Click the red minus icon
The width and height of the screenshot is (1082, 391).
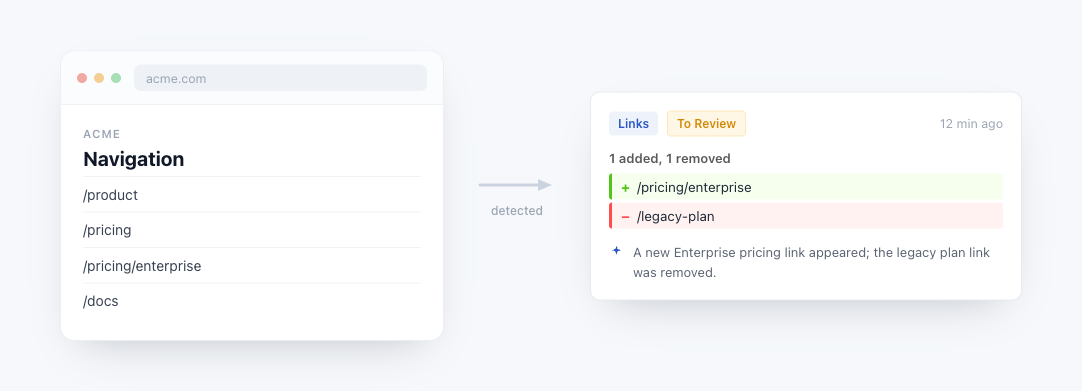[x=625, y=217]
